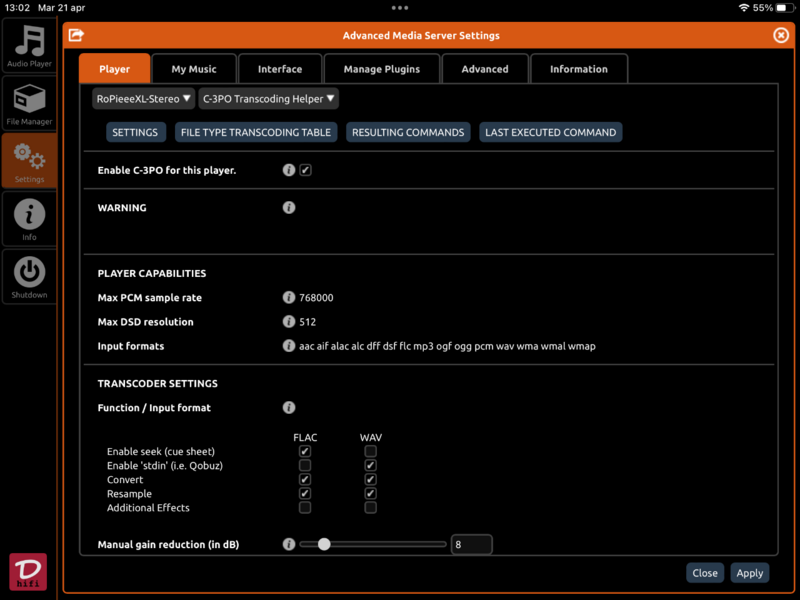Toggle Enable 'stdin' for FLAC
The image size is (800, 600).
[305, 465]
